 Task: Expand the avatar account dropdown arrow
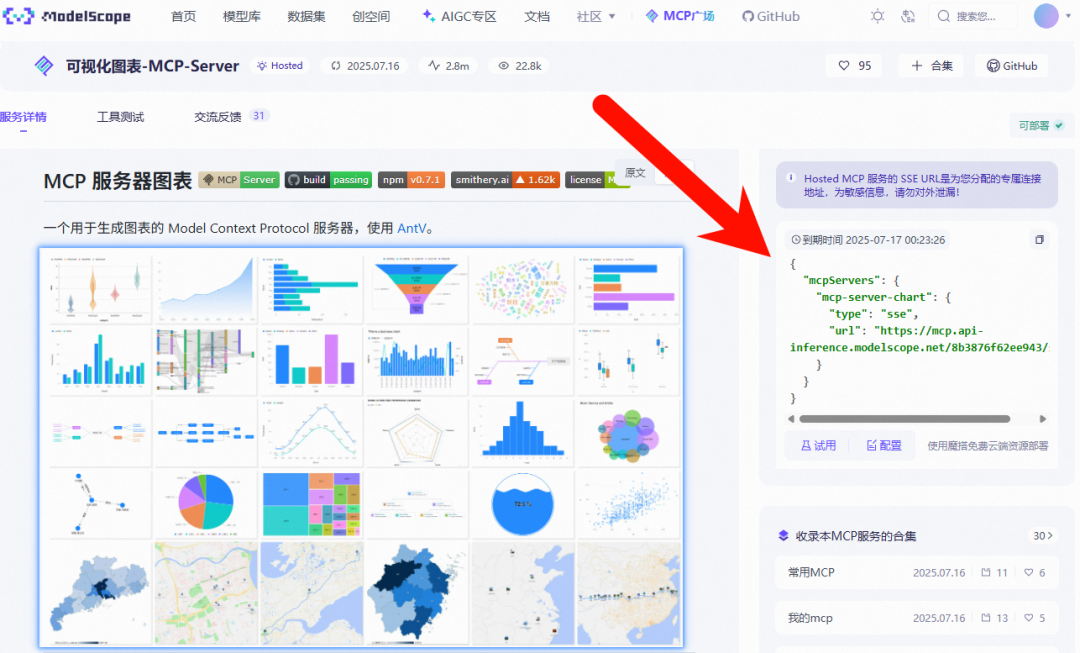coord(1068,16)
